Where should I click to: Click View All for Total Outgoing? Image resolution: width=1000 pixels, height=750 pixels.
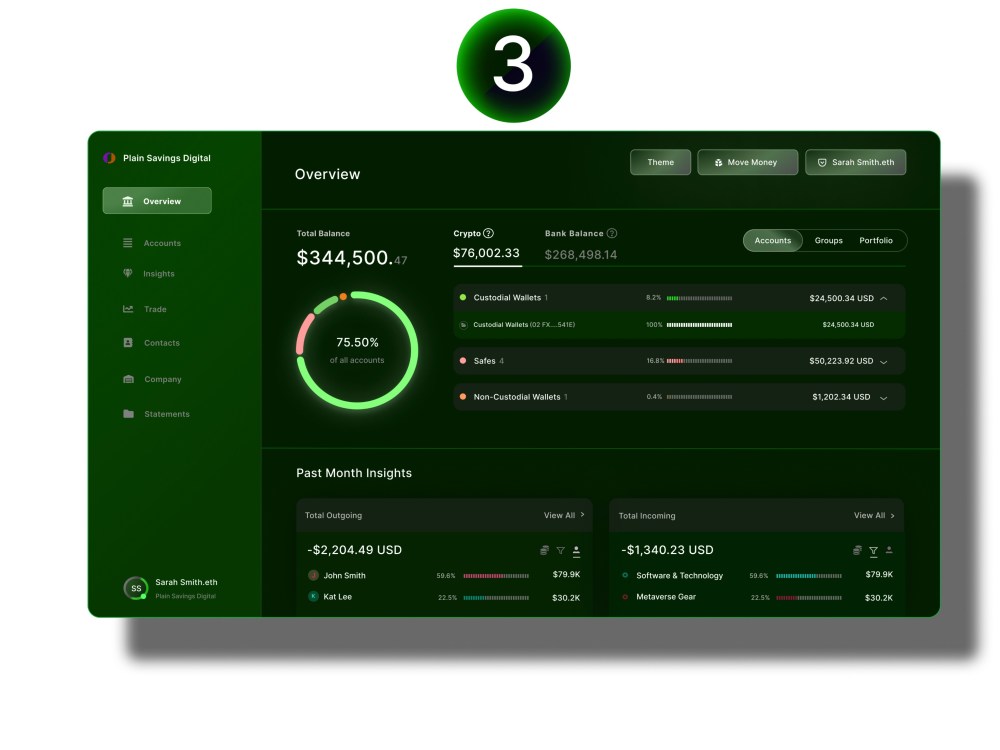coord(564,515)
